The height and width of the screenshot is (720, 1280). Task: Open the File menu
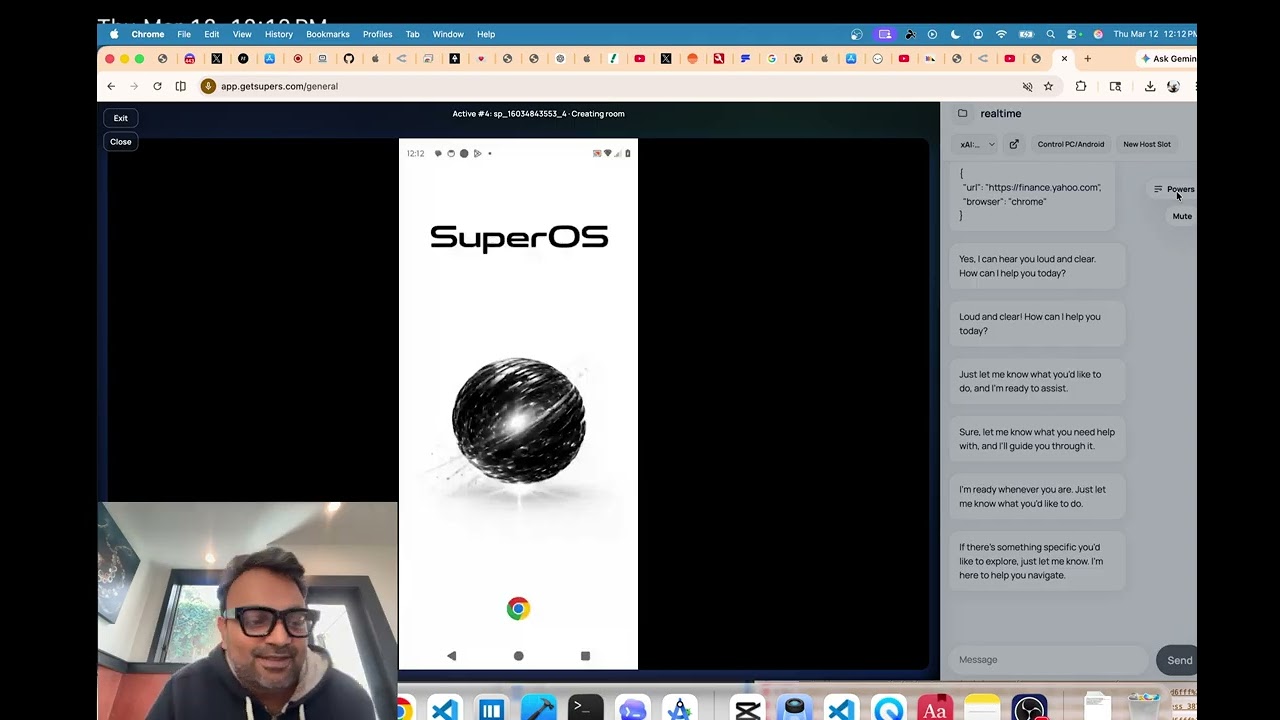point(184,34)
